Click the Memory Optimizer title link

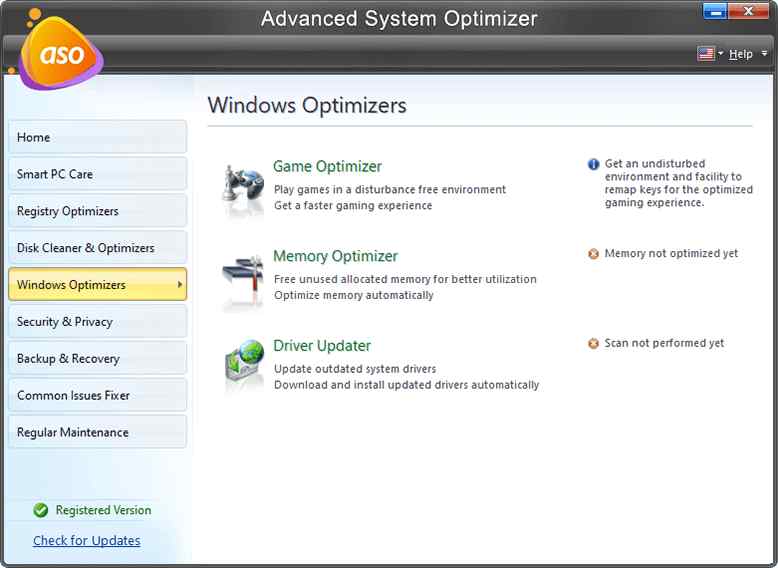[335, 256]
